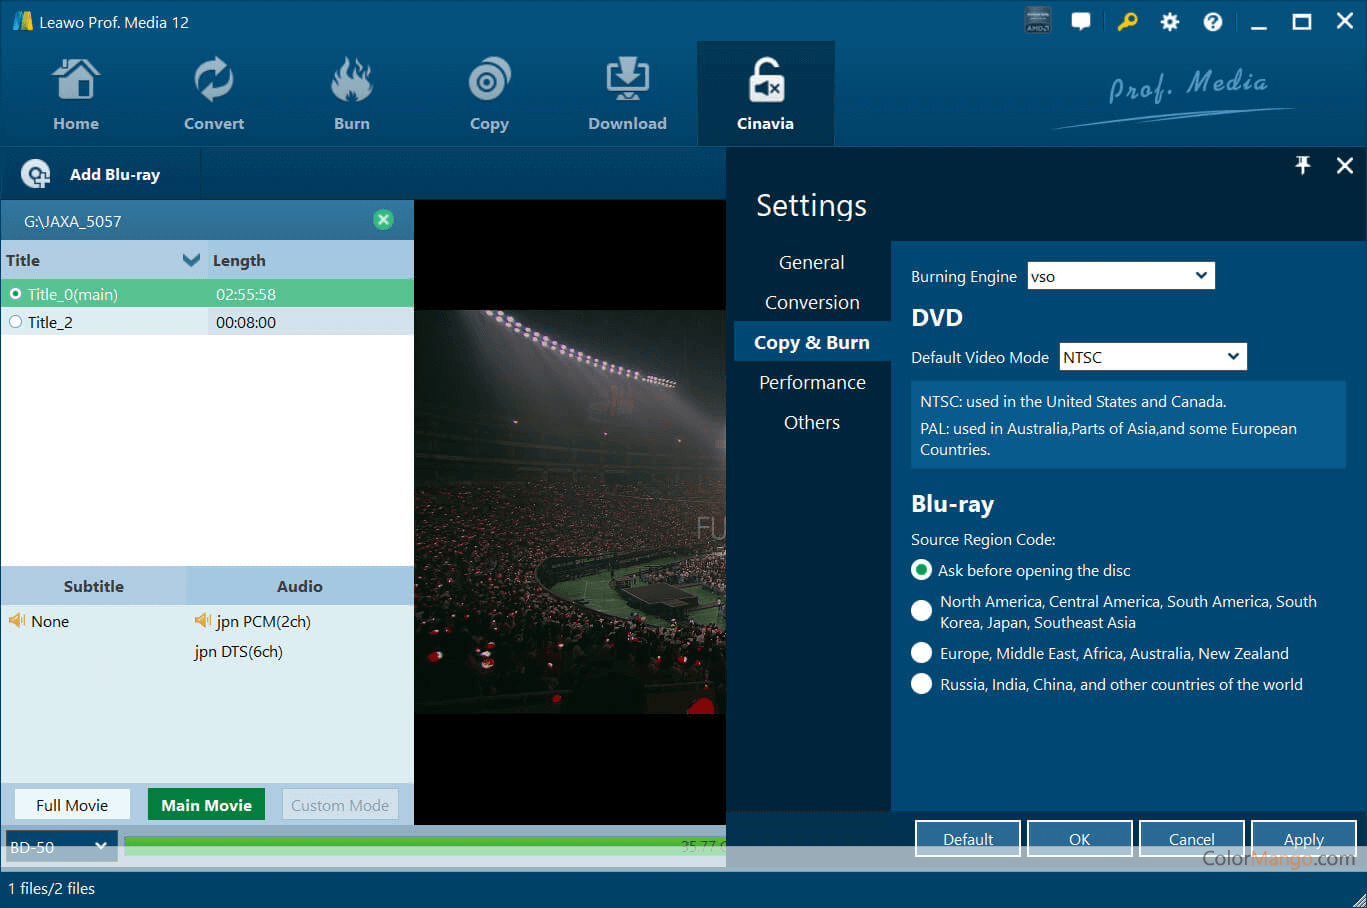This screenshot has width=1367, height=908.
Task: Select the Full Movie copy mode
Action: [x=72, y=805]
